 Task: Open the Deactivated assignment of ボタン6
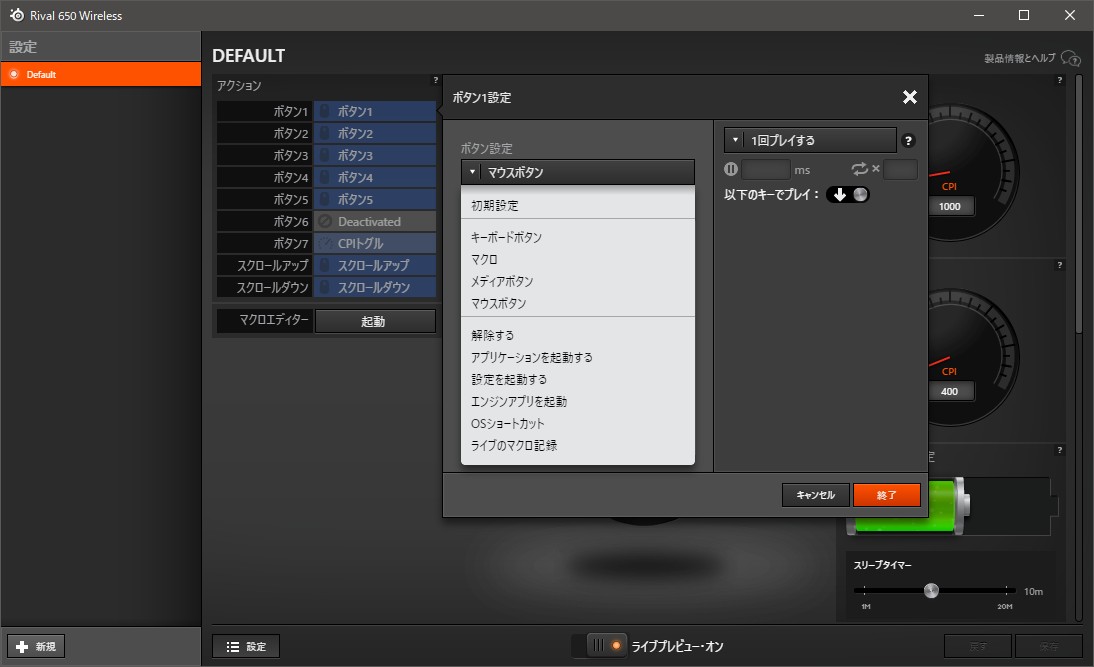click(x=375, y=221)
